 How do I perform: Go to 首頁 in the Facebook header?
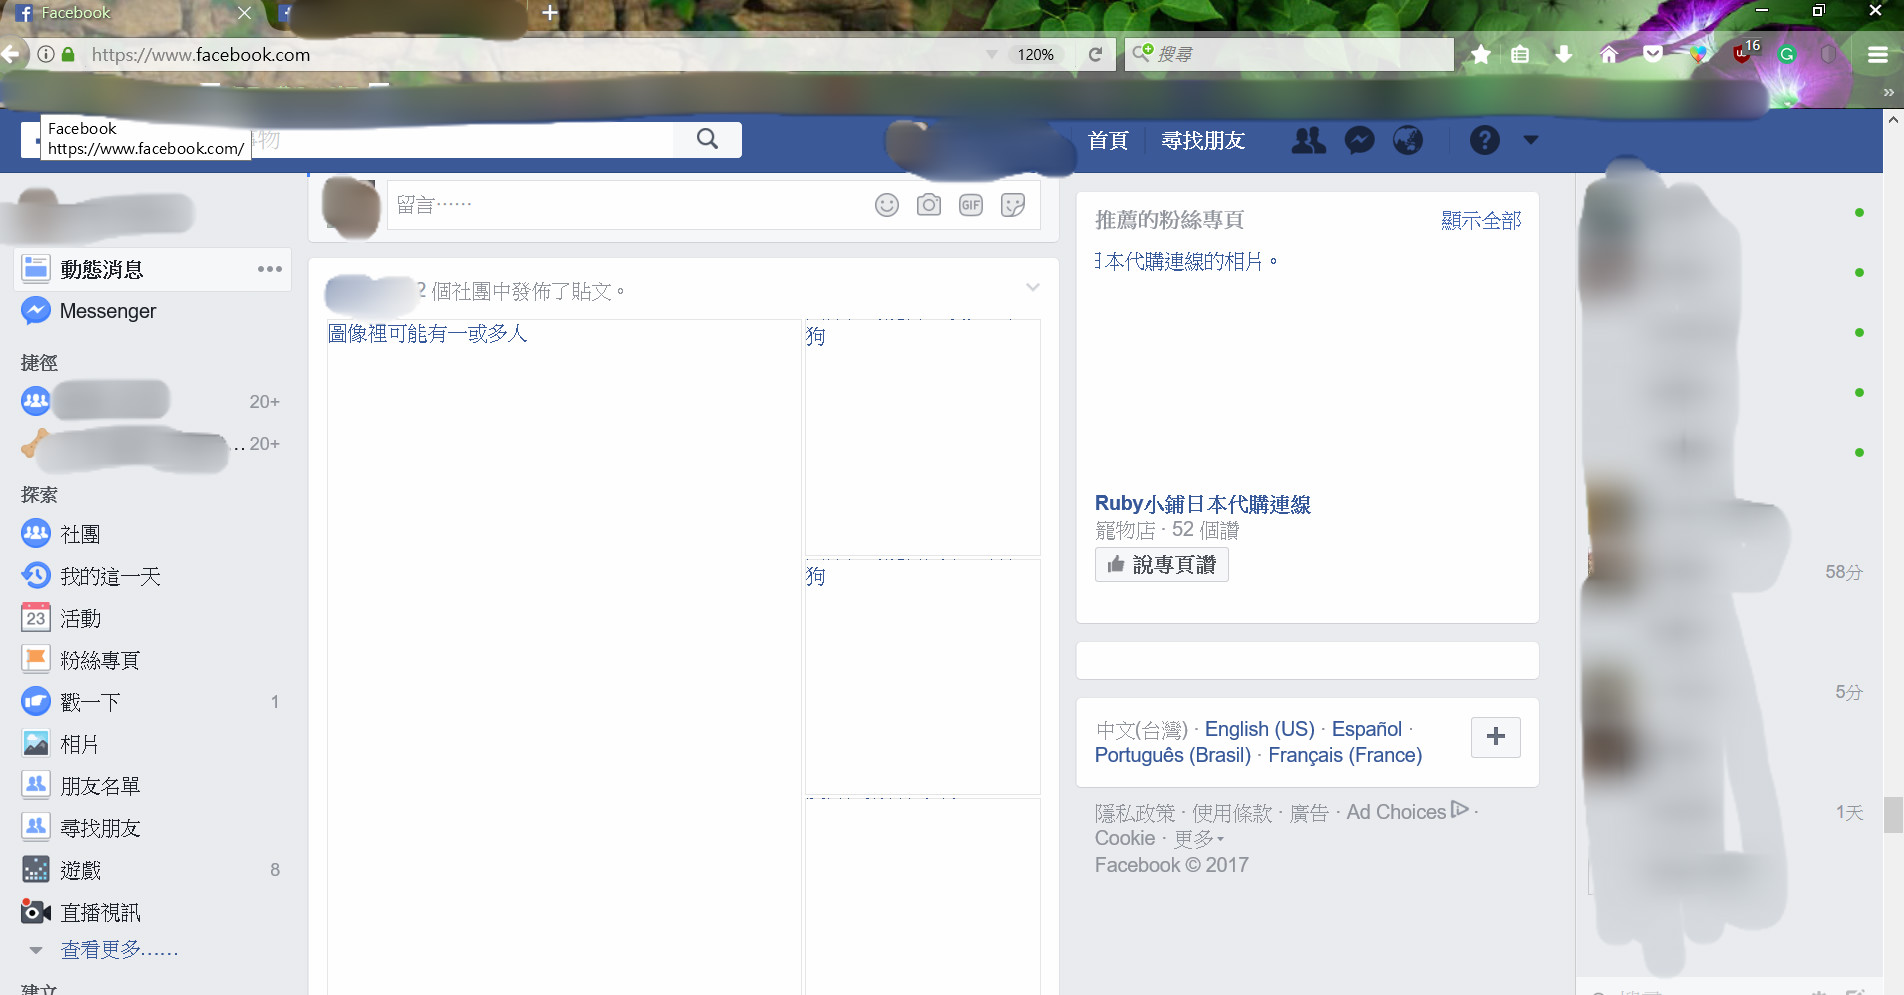[1108, 141]
